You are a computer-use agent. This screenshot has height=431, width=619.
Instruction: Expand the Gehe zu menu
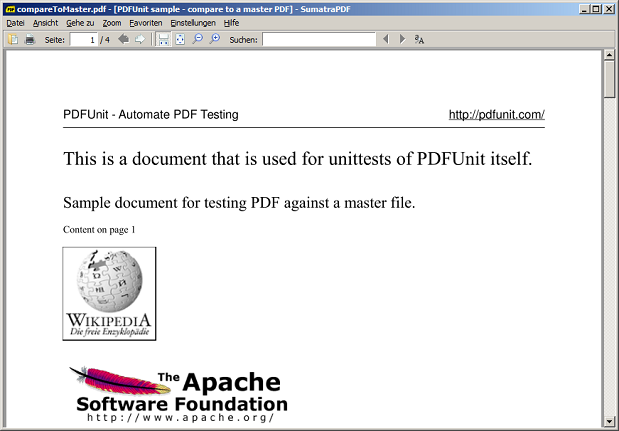80,22
